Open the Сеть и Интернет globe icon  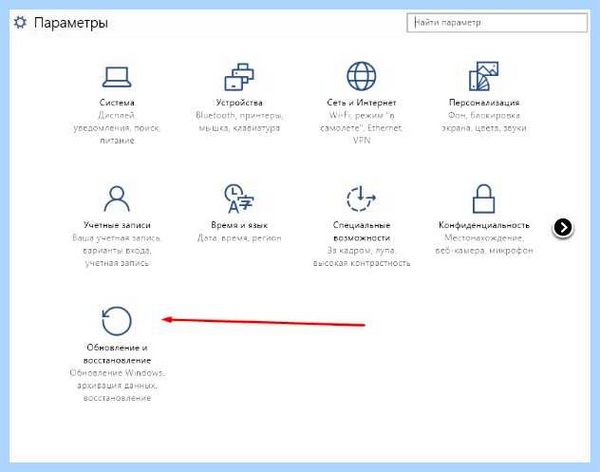click(x=361, y=76)
